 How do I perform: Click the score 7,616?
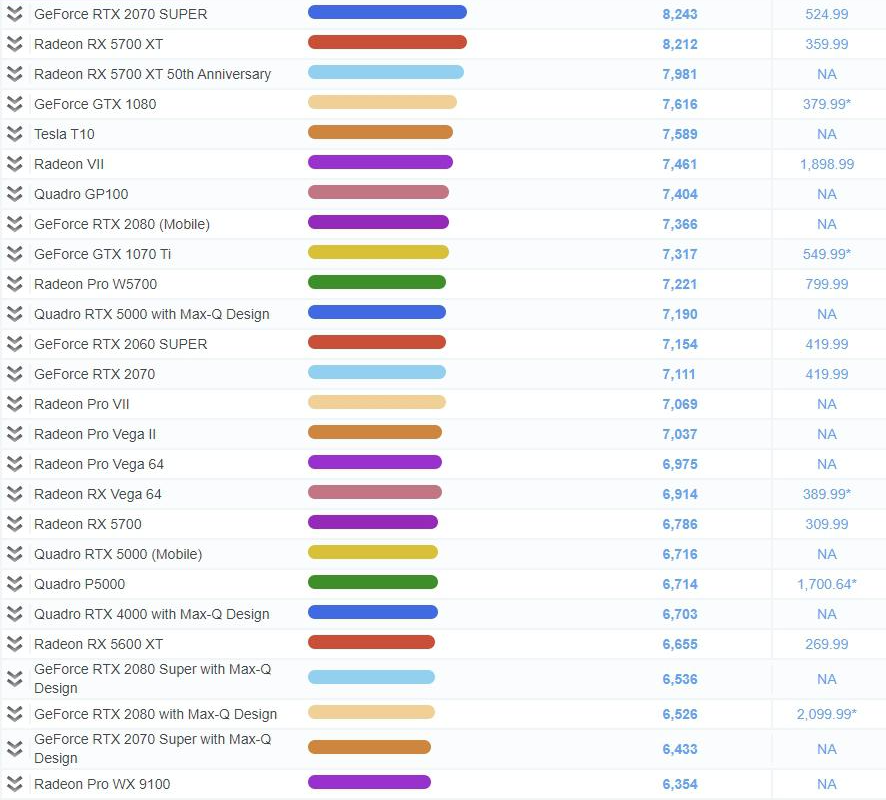tap(680, 104)
